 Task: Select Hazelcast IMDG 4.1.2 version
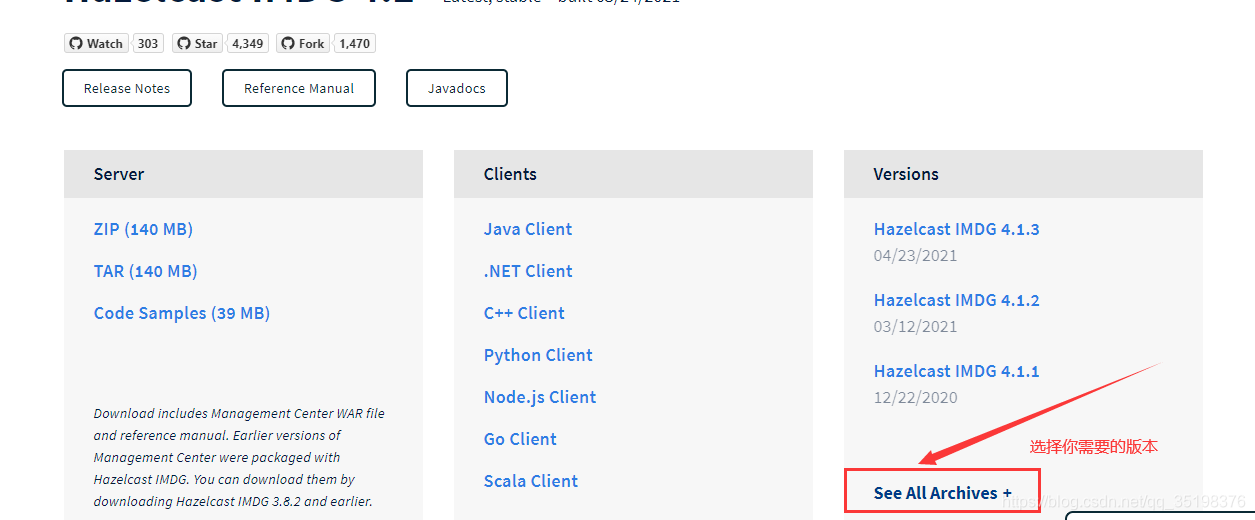(x=957, y=300)
